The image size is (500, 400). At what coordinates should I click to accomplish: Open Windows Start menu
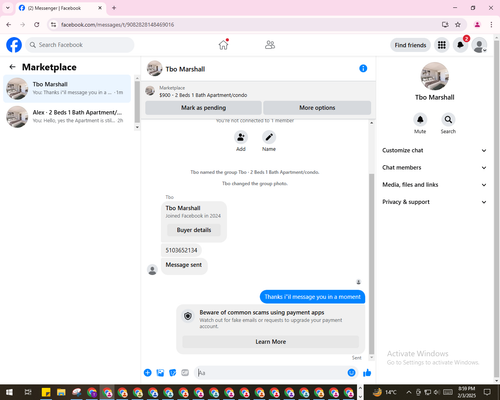[x=9, y=392]
